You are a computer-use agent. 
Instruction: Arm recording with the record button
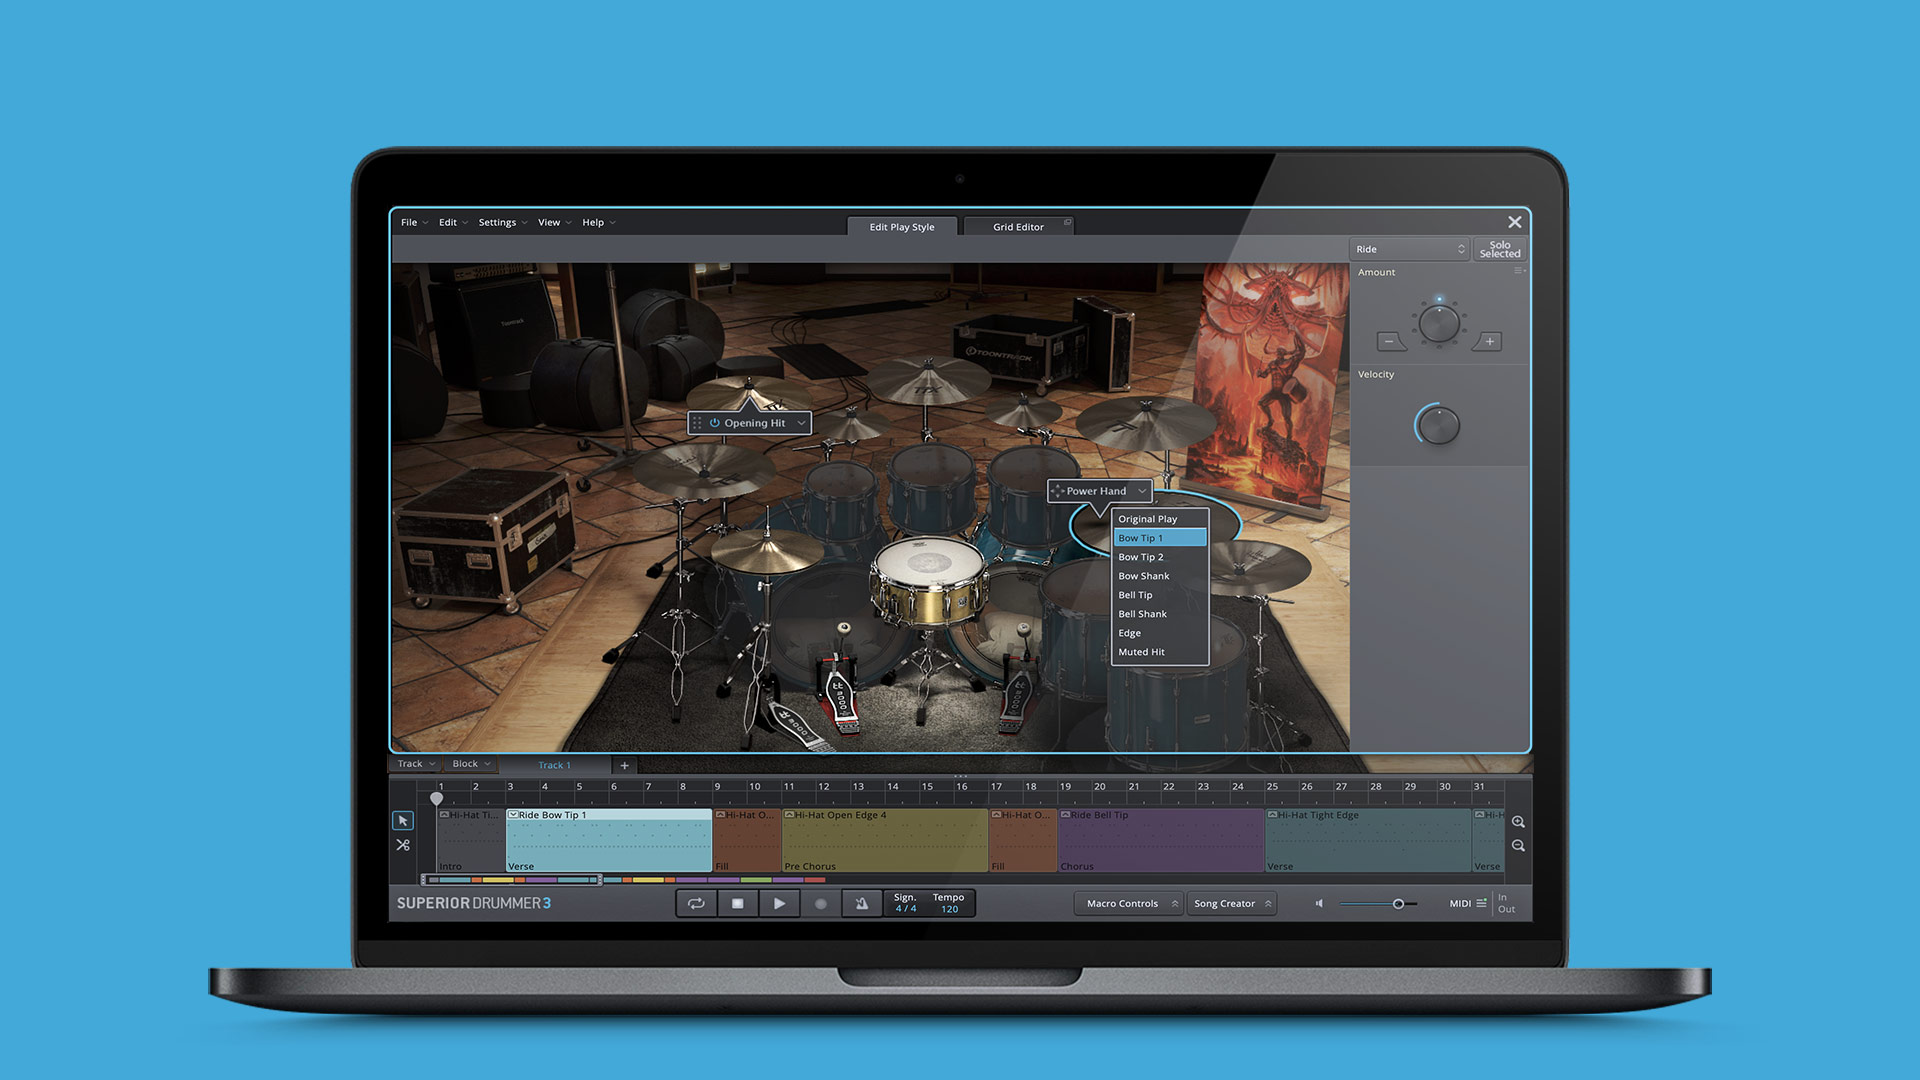(820, 903)
